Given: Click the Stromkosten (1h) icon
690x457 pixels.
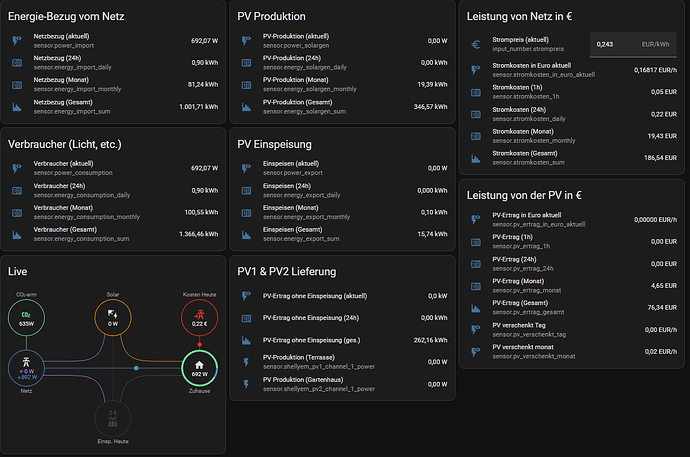Looking at the screenshot, I should coord(476,92).
